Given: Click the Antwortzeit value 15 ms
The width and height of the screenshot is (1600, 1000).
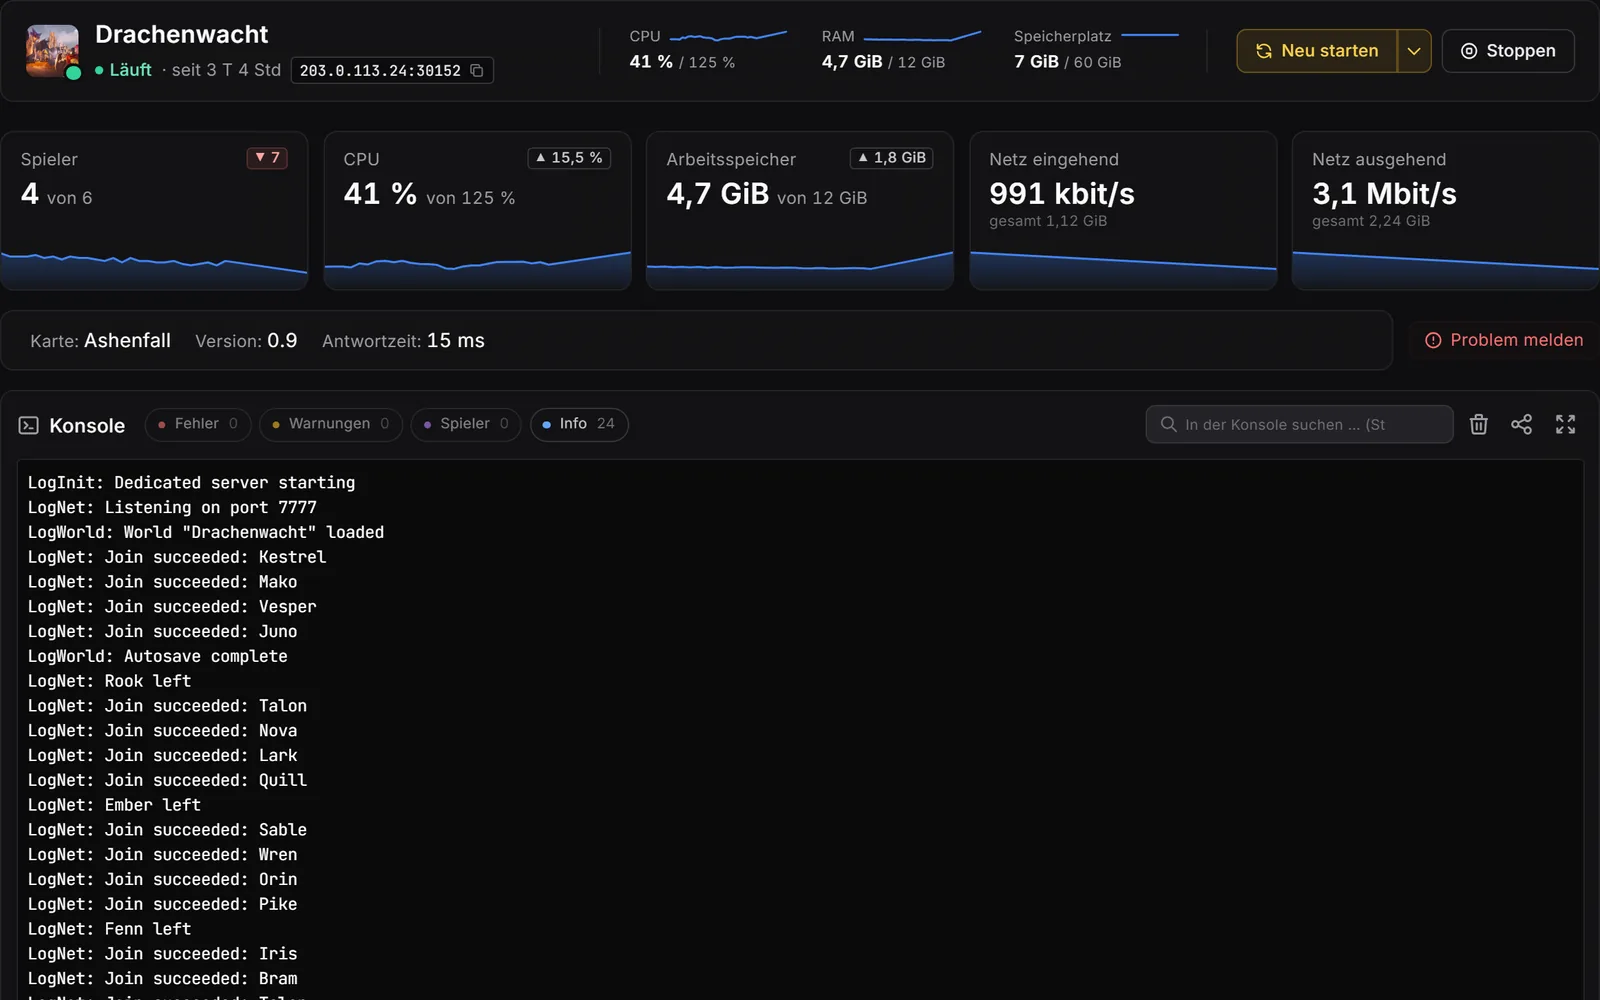Looking at the screenshot, I should pyautogui.click(x=455, y=340).
